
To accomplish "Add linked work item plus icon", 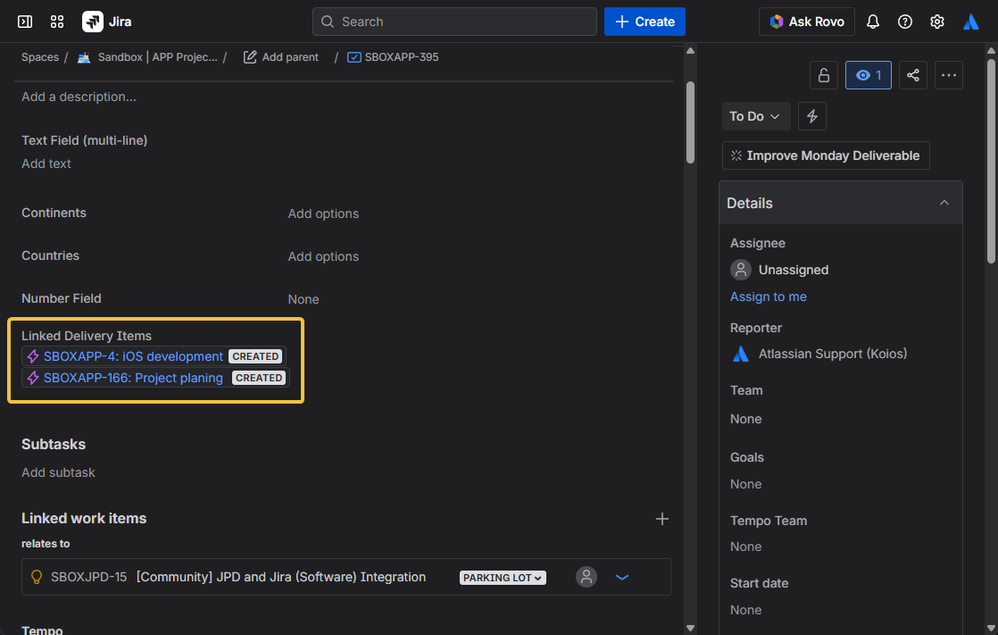I will [662, 519].
